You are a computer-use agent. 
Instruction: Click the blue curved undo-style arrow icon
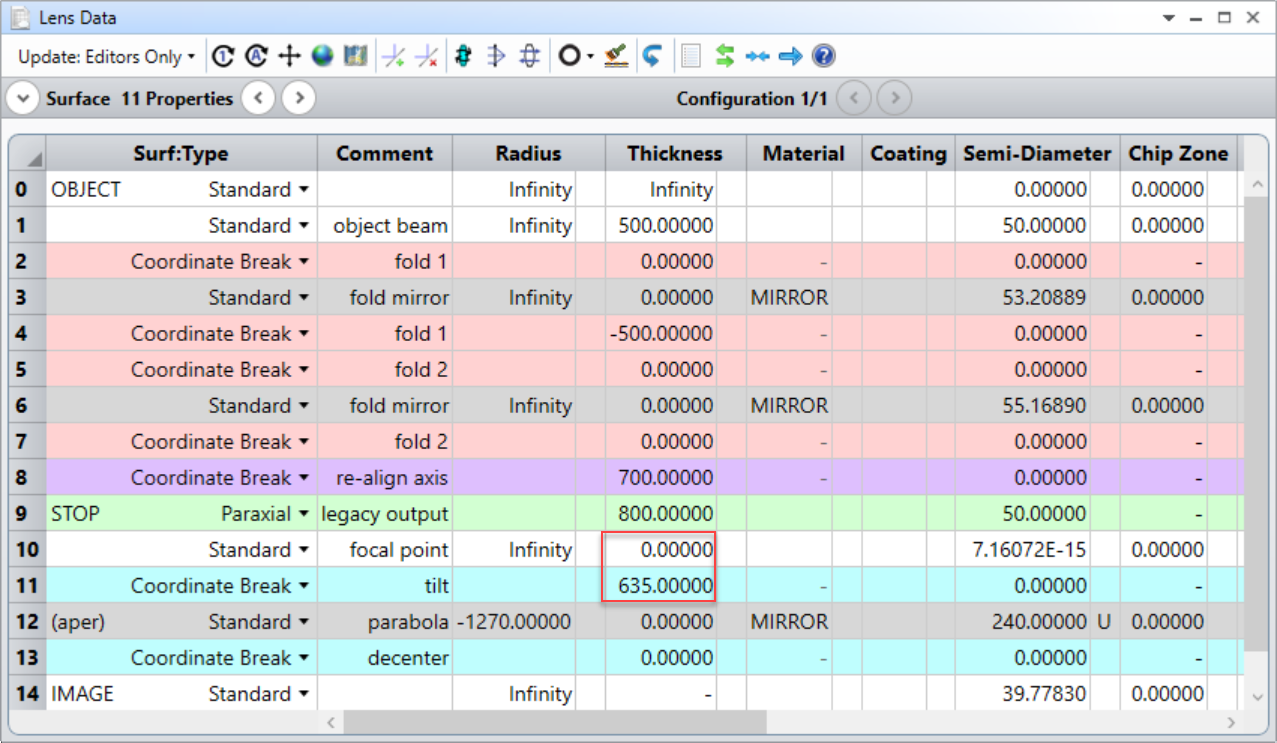tap(652, 57)
